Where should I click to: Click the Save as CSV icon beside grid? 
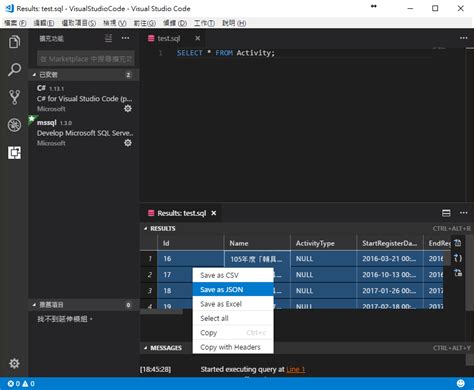[458, 243]
